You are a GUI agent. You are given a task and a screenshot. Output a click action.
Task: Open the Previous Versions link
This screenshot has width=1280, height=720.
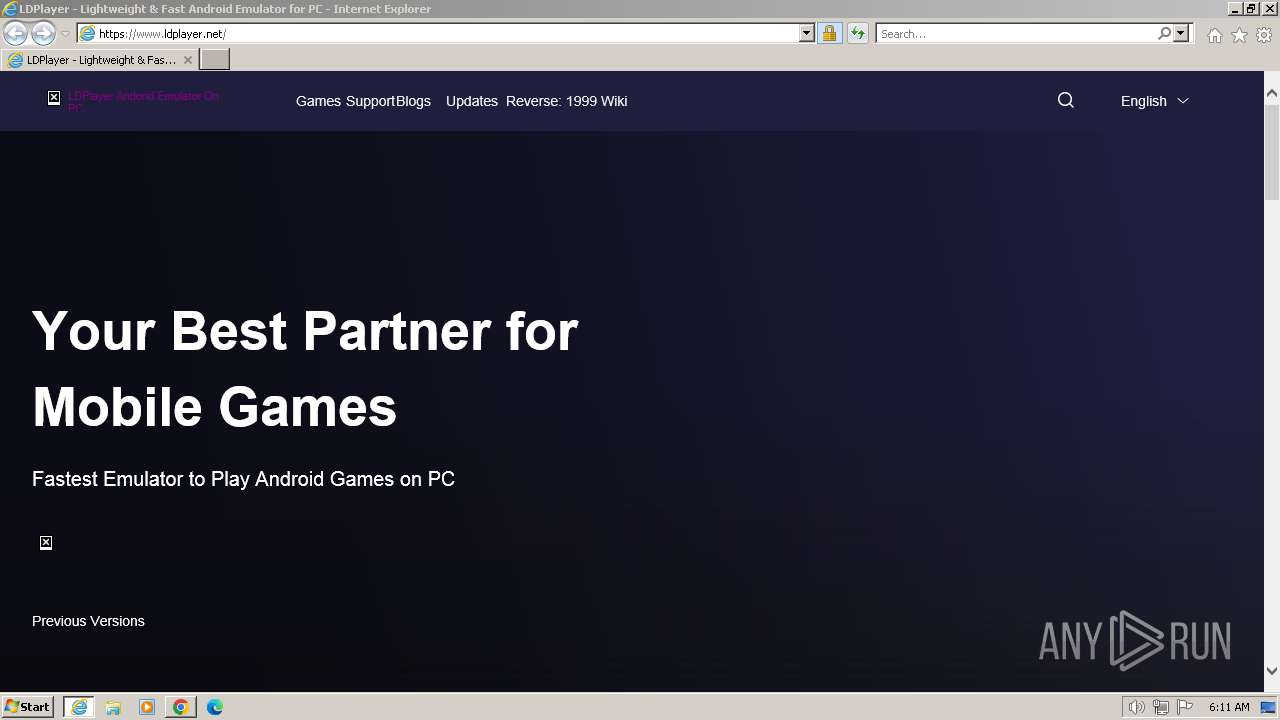pyautogui.click(x=88, y=621)
